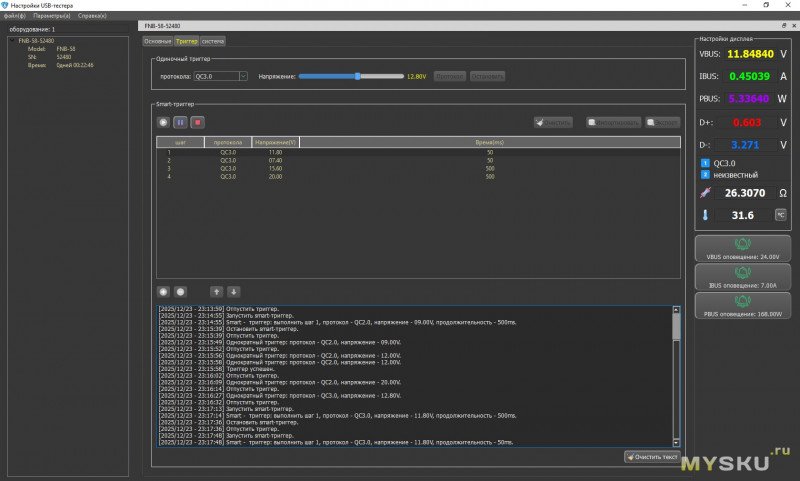The width and height of the screenshot is (800, 481).
Task: Switch to the Основные tab
Action: pyautogui.click(x=158, y=41)
